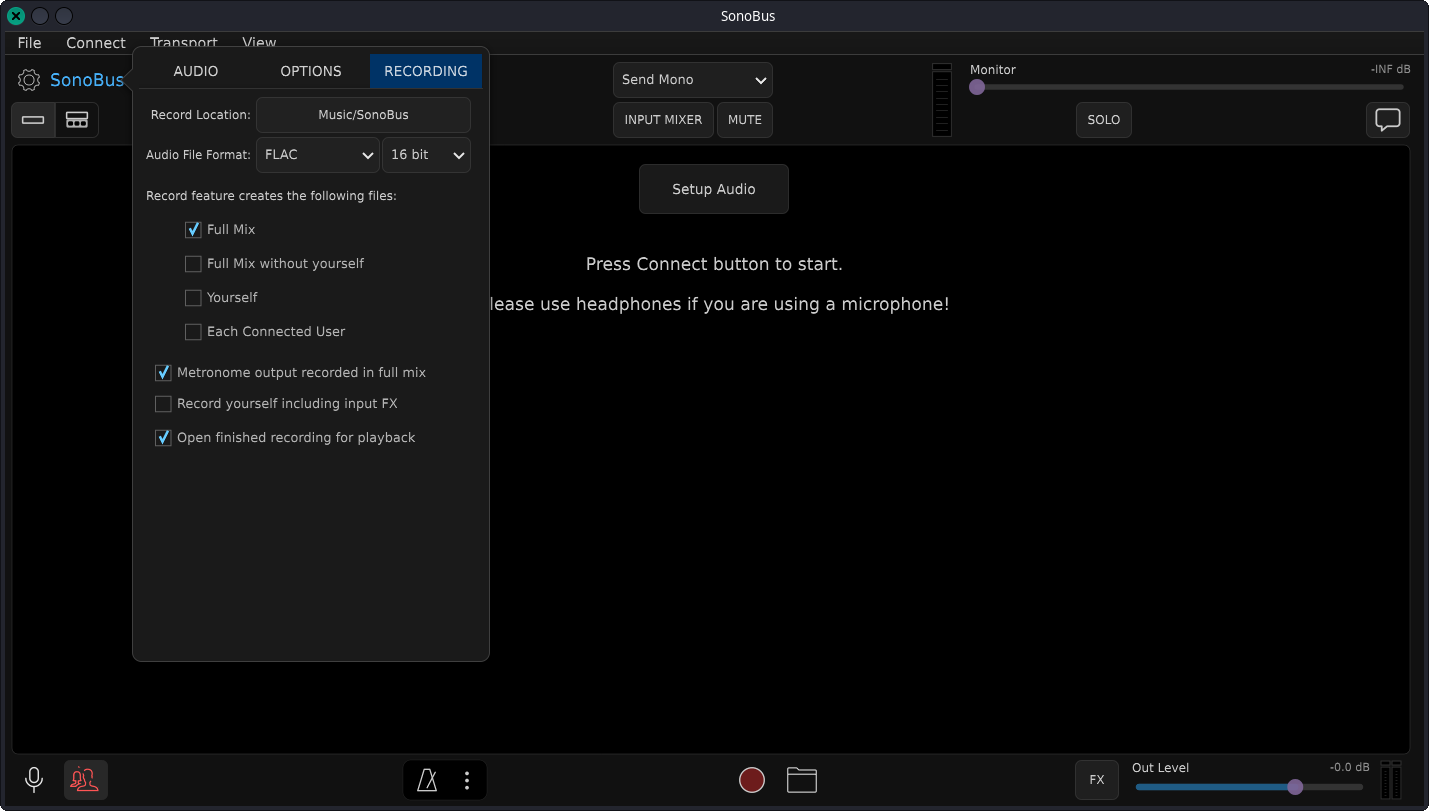Check Full Mix without yourself
This screenshot has height=811, width=1429.
tap(193, 264)
